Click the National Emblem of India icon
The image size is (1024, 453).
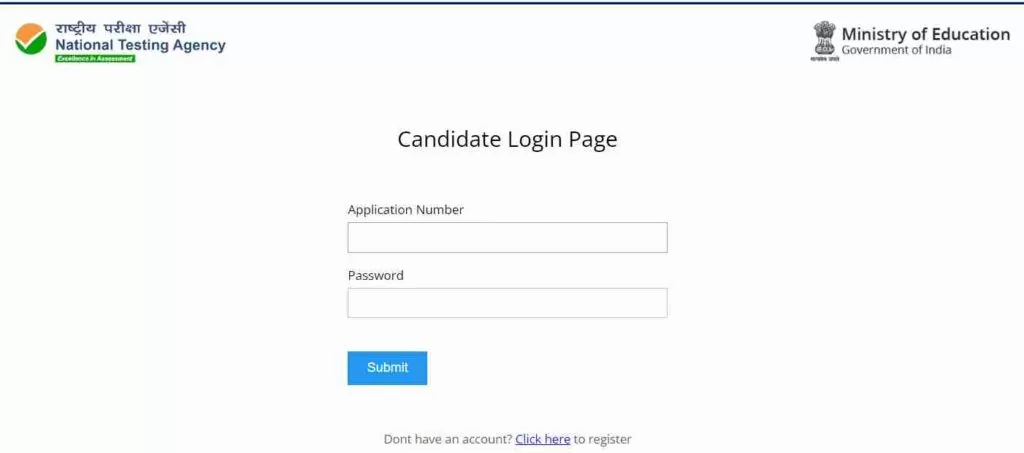[824, 38]
